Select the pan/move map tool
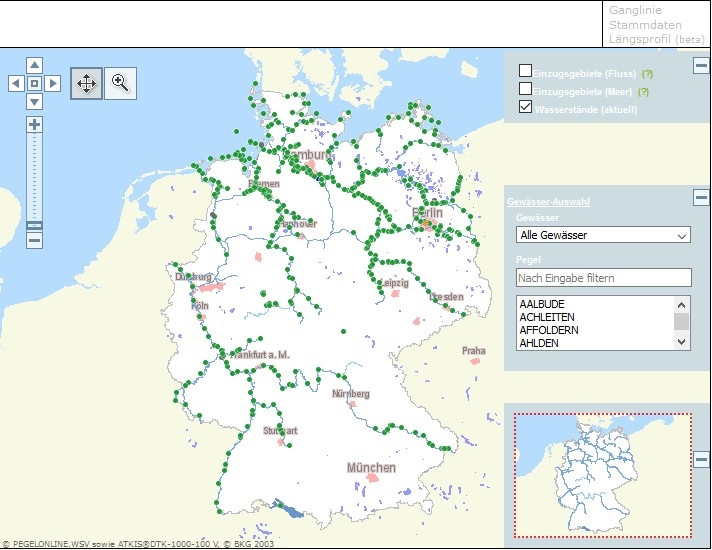Screen dimensions: 712x550 (86, 84)
